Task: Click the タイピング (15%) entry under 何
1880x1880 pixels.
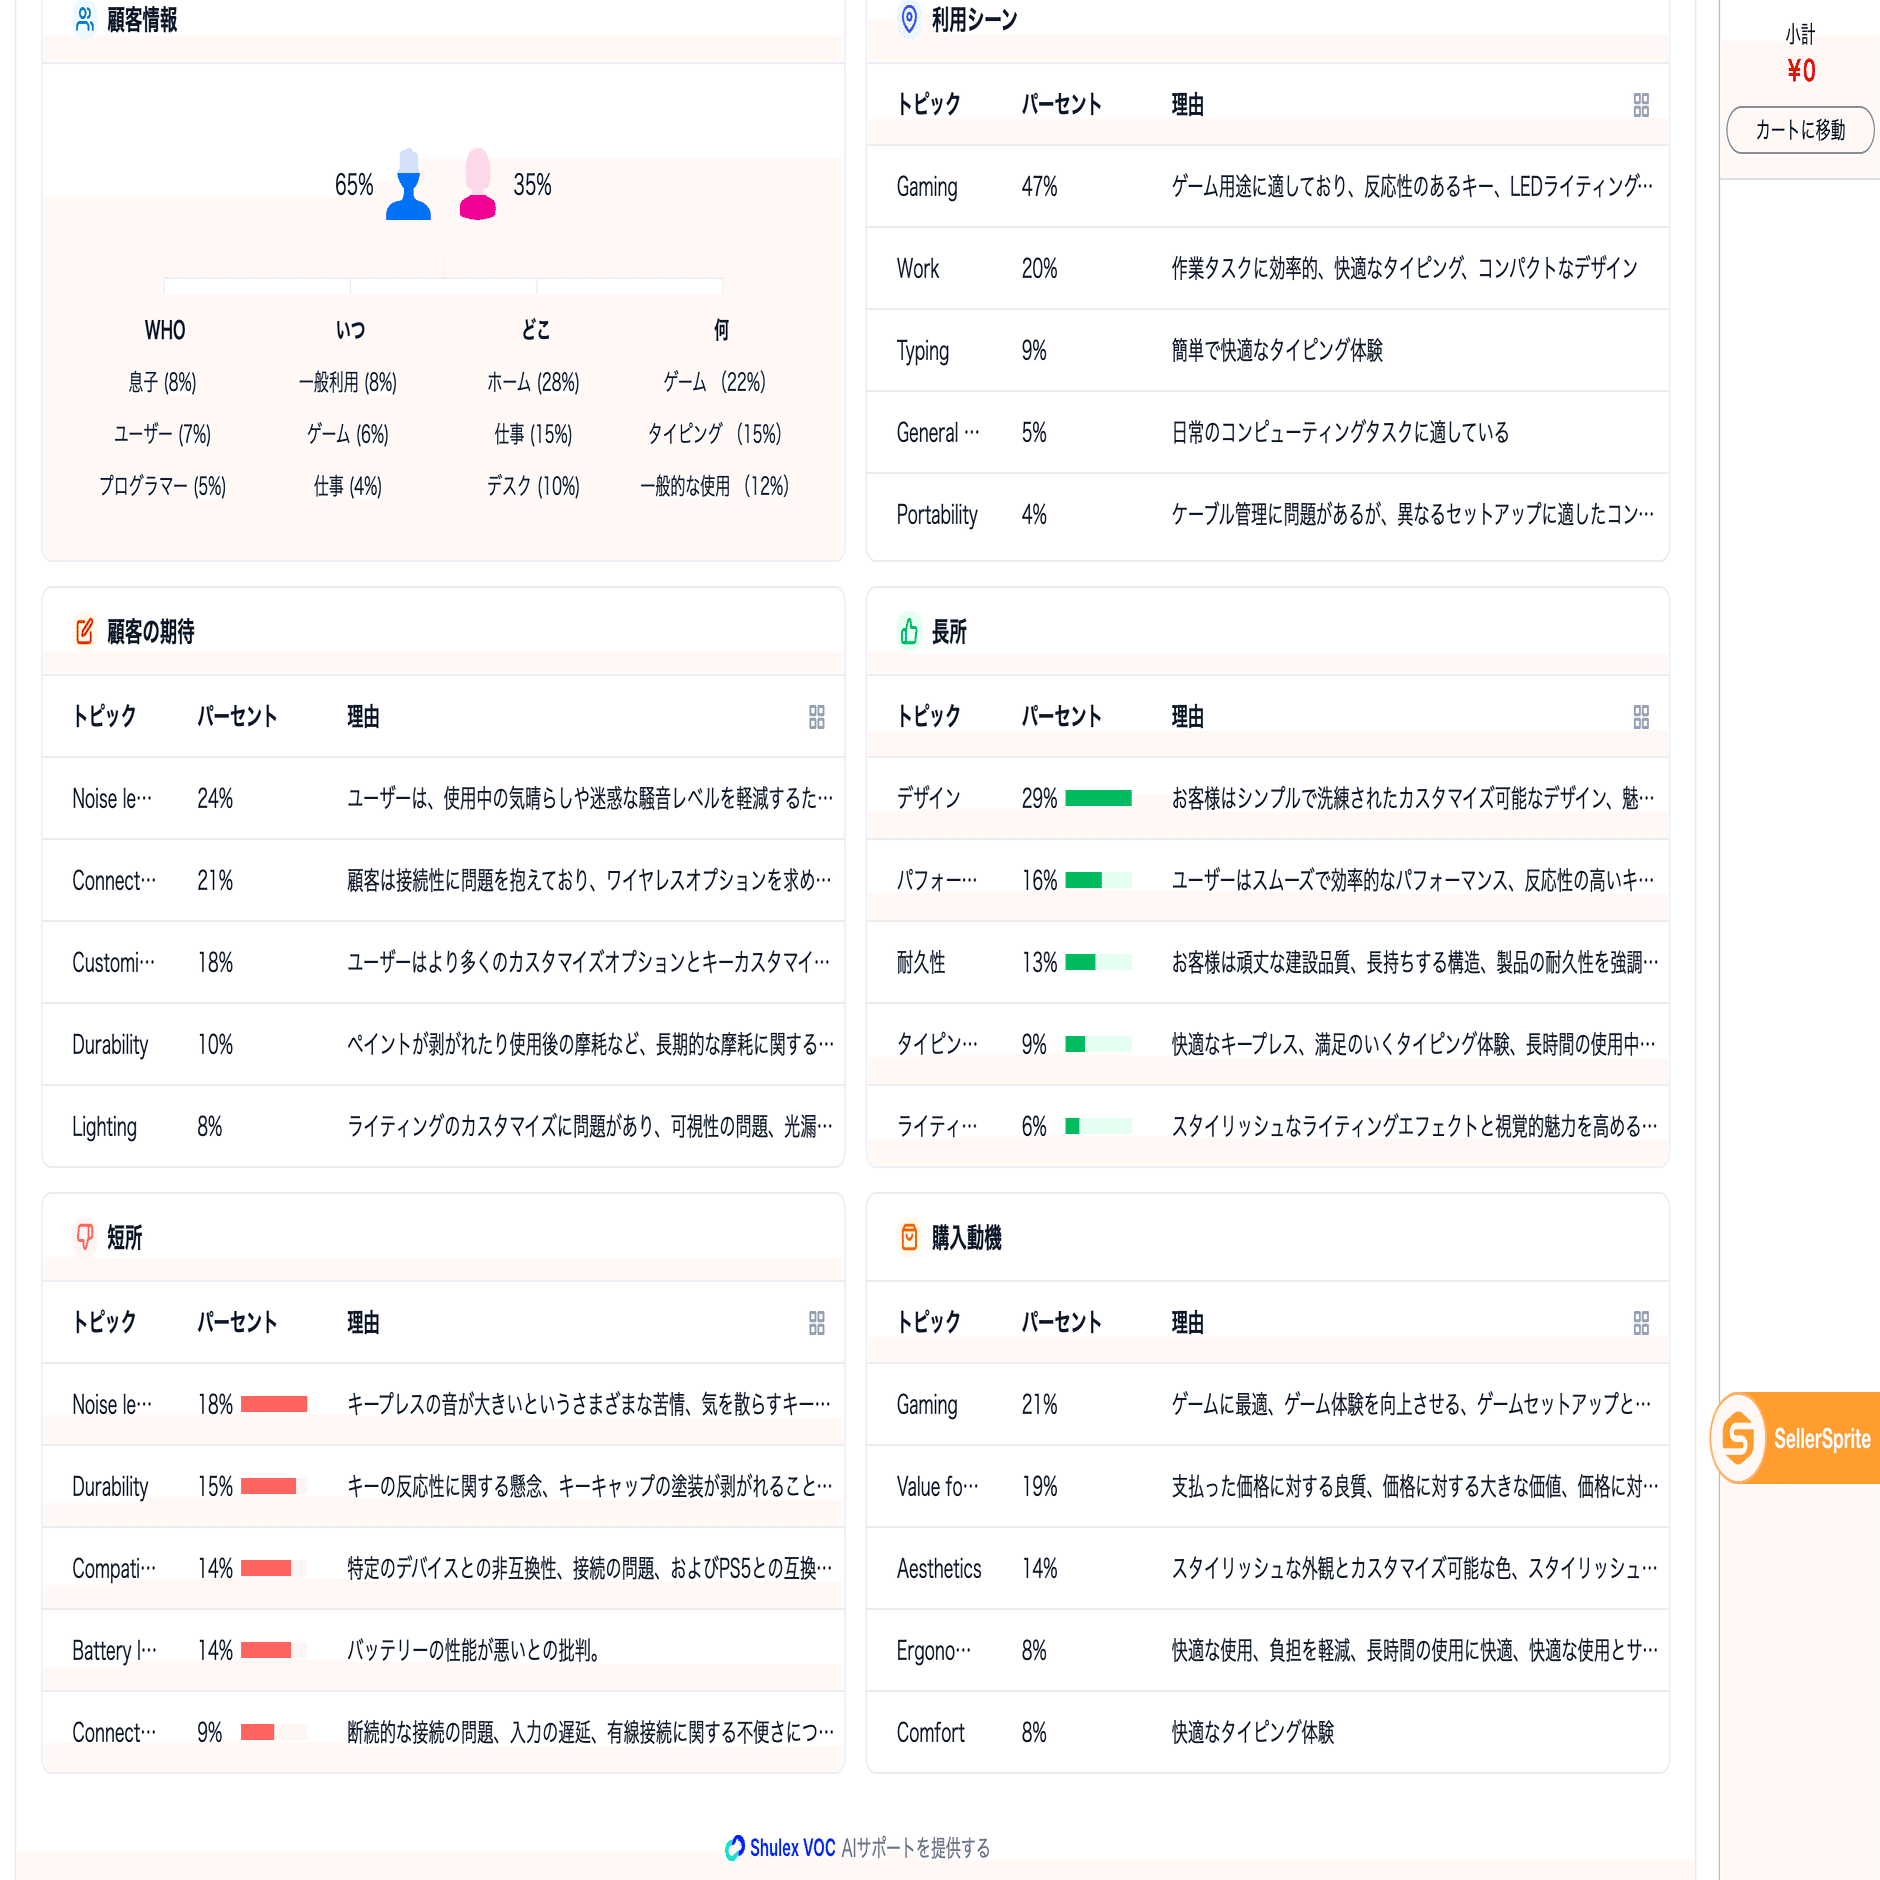Action: coord(714,434)
